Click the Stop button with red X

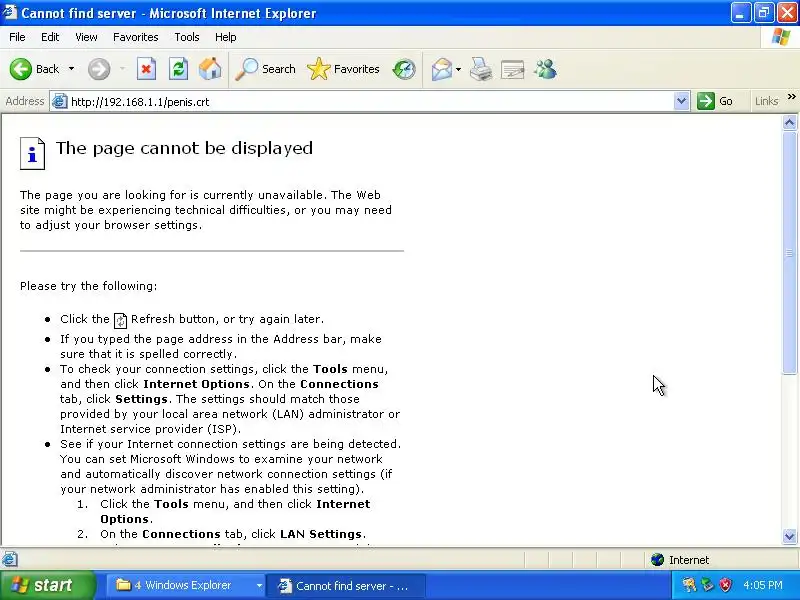146,69
